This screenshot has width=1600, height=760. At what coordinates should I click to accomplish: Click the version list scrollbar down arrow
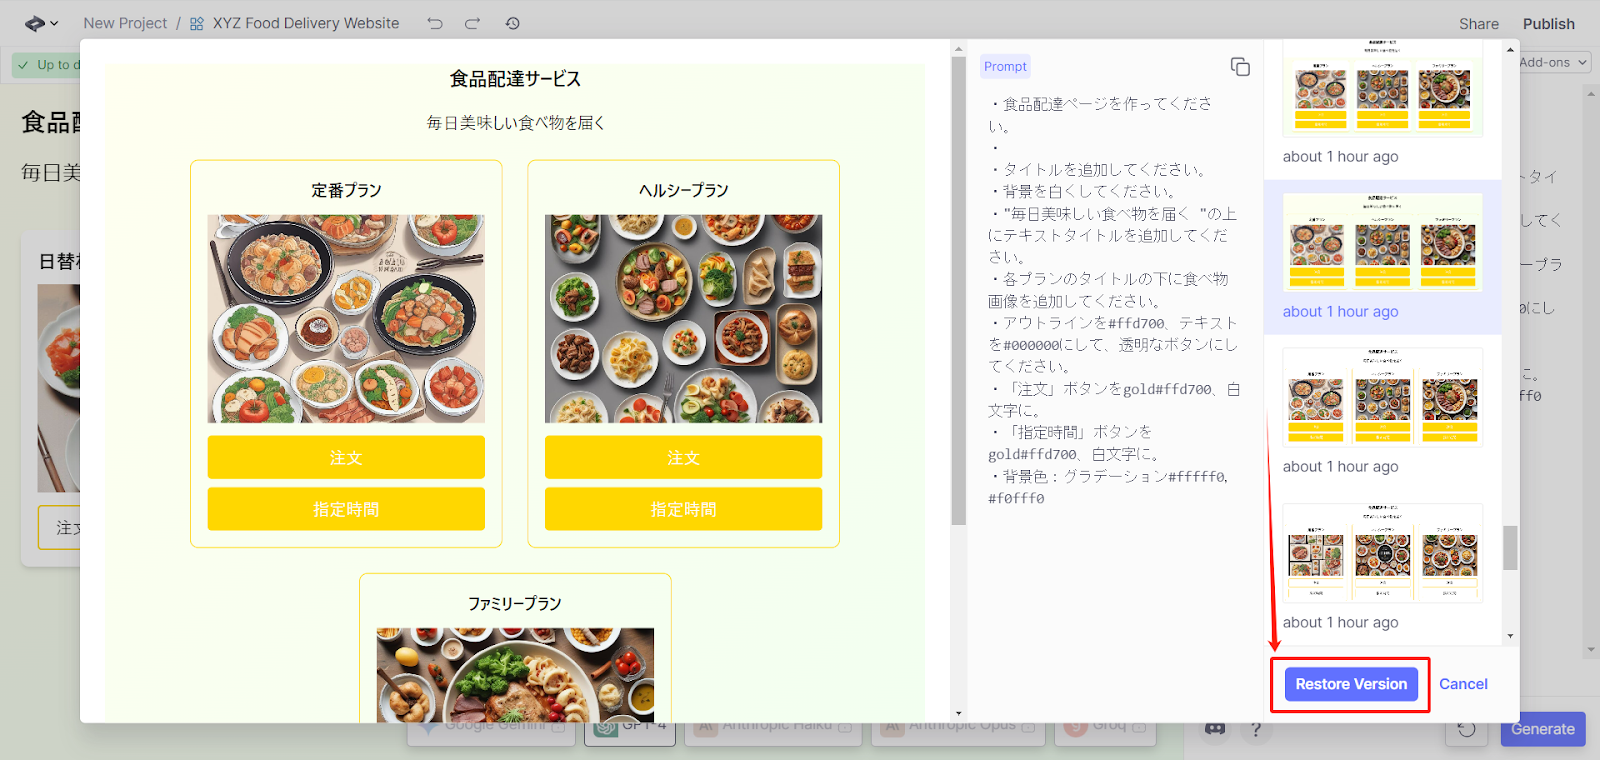pos(1510,636)
